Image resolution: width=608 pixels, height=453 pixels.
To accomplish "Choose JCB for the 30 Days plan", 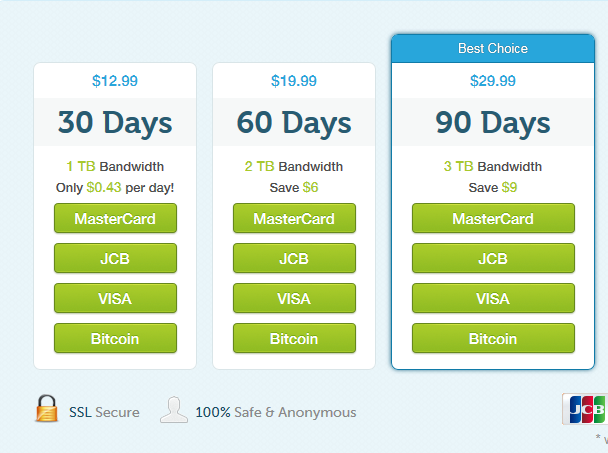I will (115, 259).
